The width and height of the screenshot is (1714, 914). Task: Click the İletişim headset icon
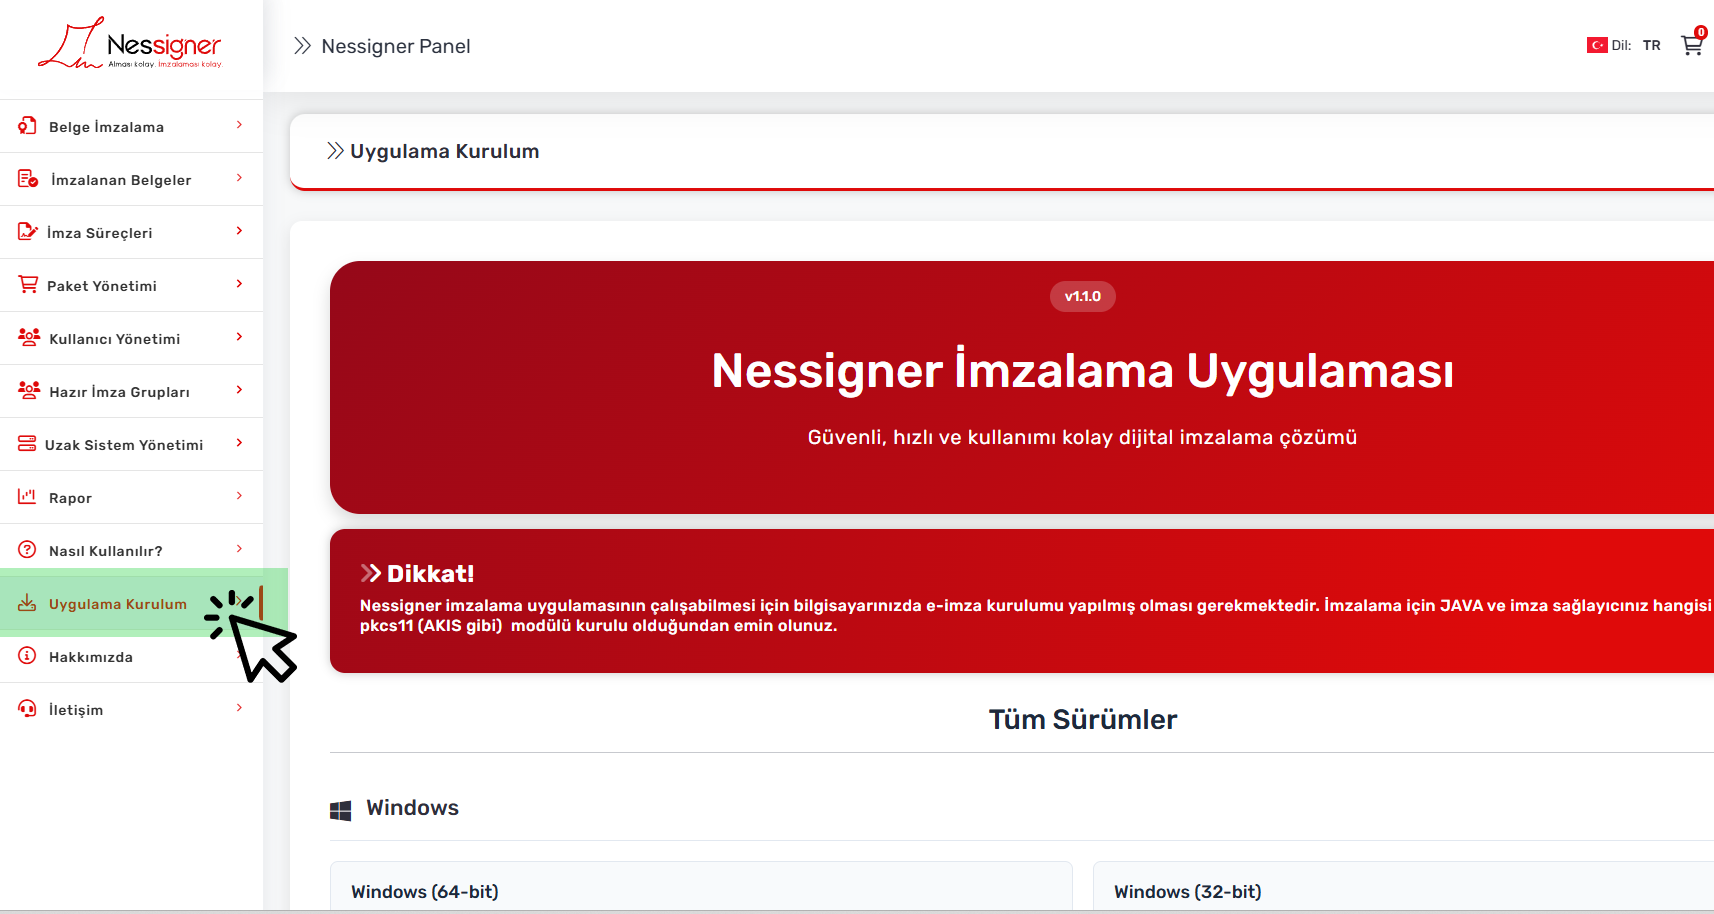tap(27, 709)
